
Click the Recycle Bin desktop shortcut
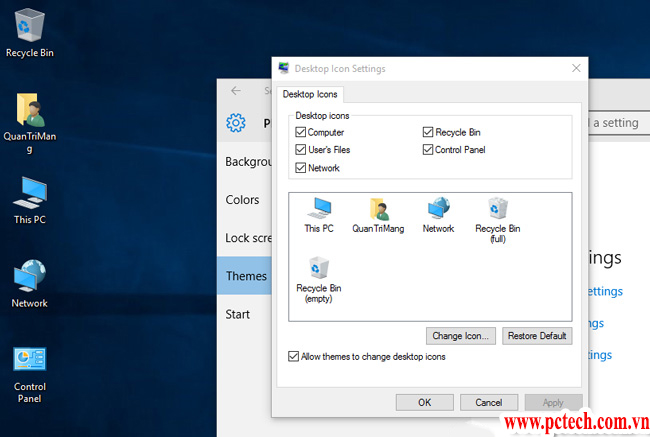pos(30,32)
